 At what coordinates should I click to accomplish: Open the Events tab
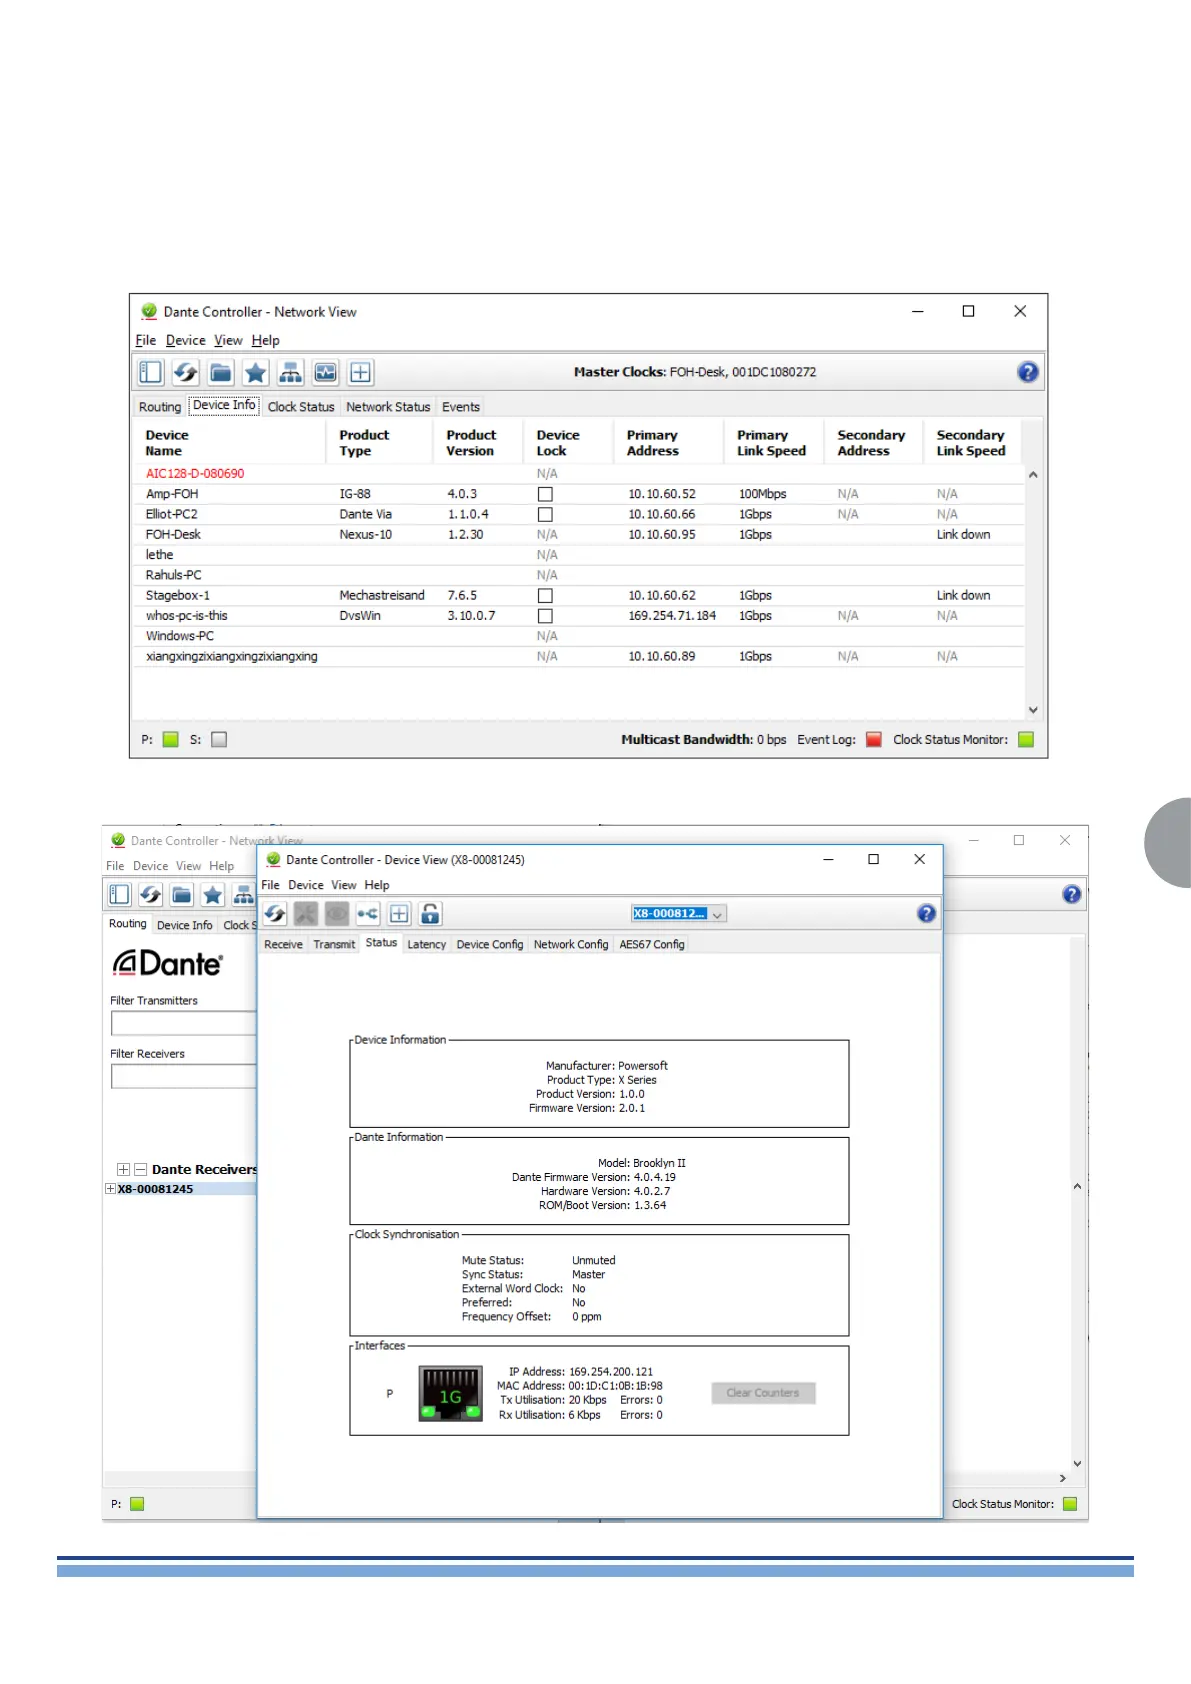(x=461, y=407)
